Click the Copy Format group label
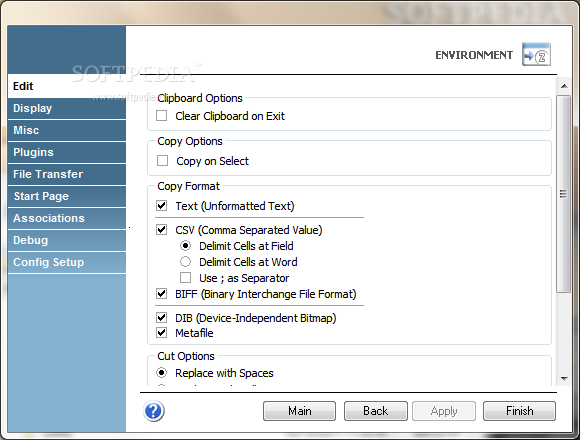Screen dimensions: 580x440 coord(188,186)
